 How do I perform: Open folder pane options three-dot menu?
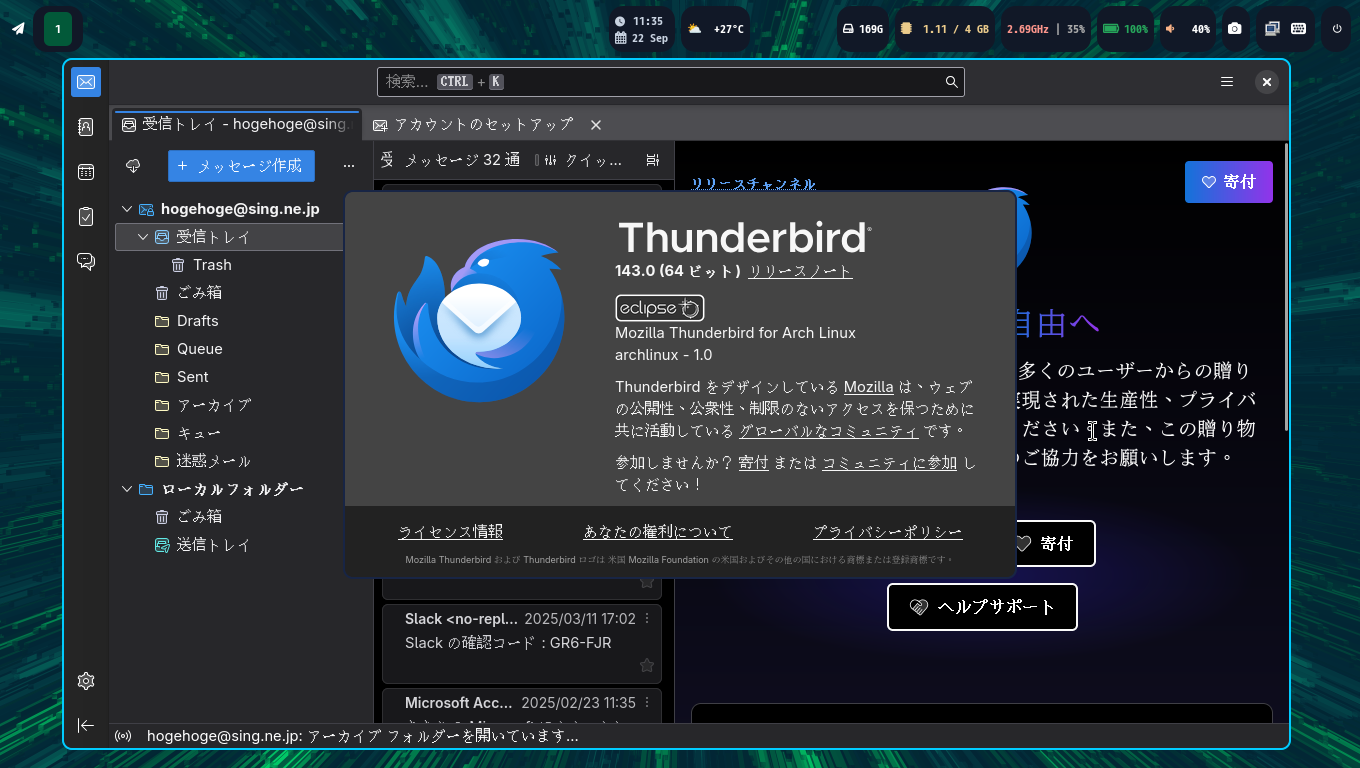pyautogui.click(x=349, y=166)
